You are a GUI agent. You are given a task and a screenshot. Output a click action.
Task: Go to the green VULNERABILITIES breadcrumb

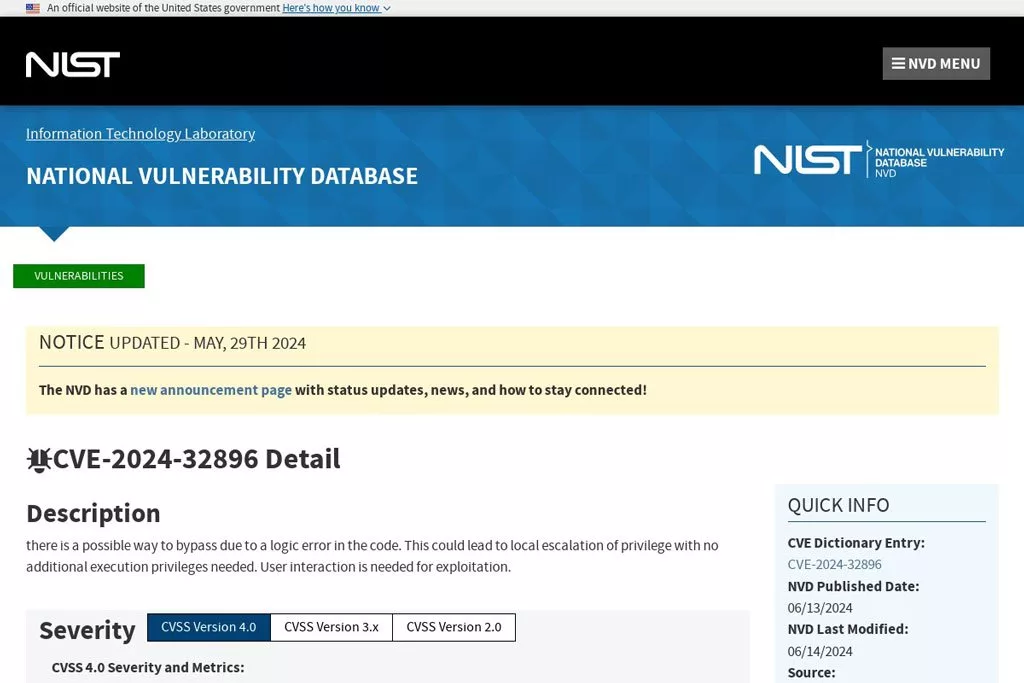point(79,276)
